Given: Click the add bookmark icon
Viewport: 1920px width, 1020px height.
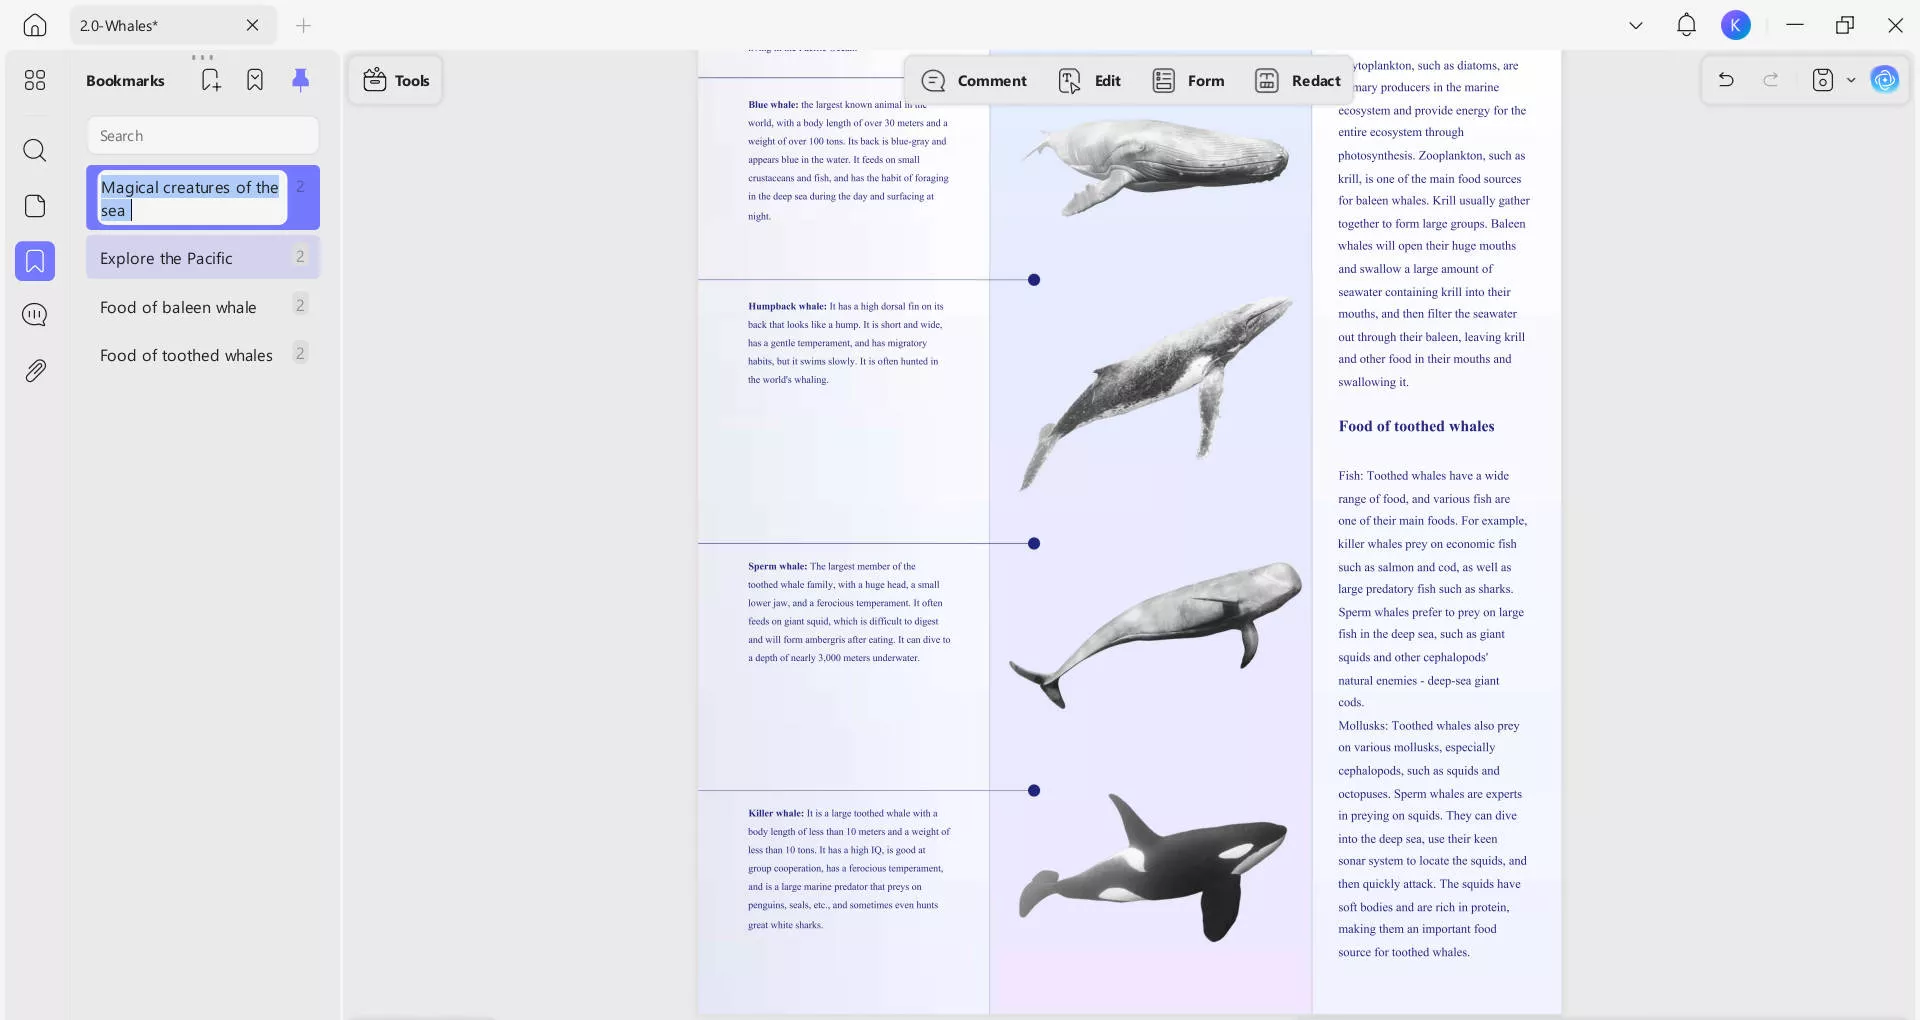Looking at the screenshot, I should 210,80.
